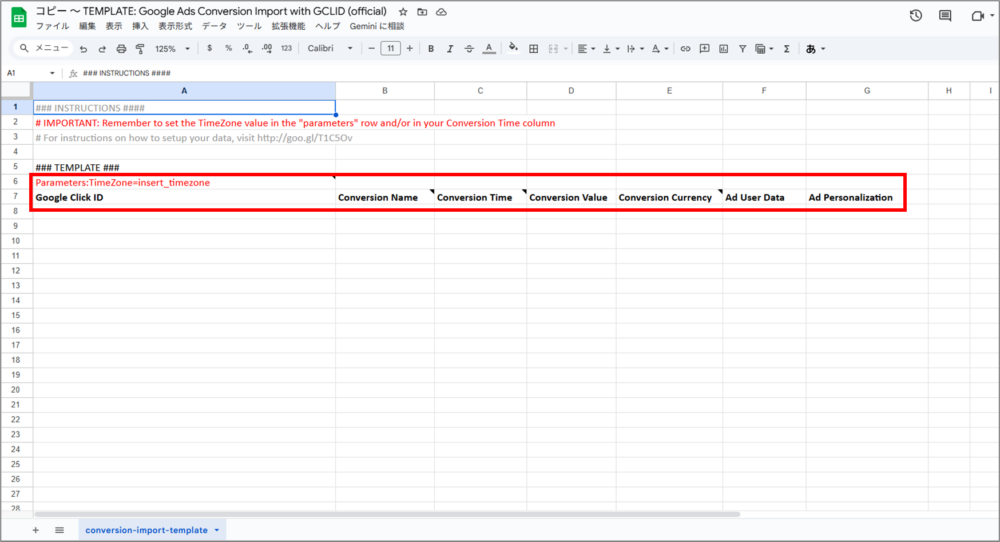Toggle italic text formatting
The image size is (1000, 542).
point(450,48)
